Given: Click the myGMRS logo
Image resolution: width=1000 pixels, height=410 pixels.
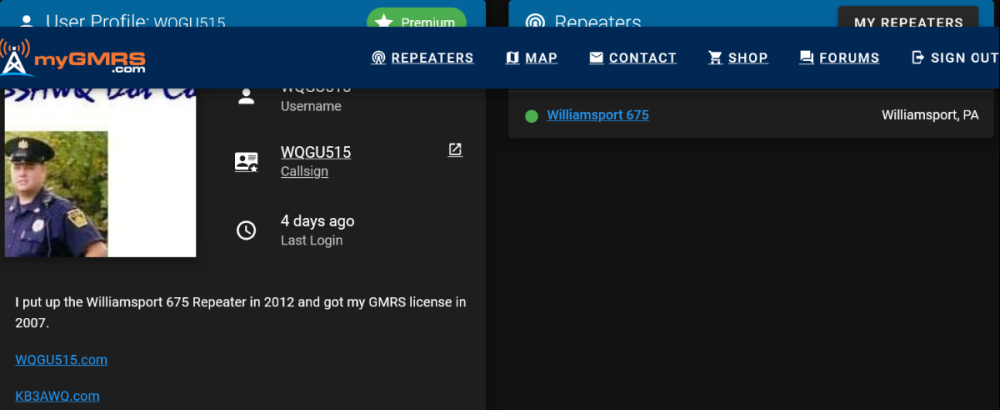Looking at the screenshot, I should point(75,57).
